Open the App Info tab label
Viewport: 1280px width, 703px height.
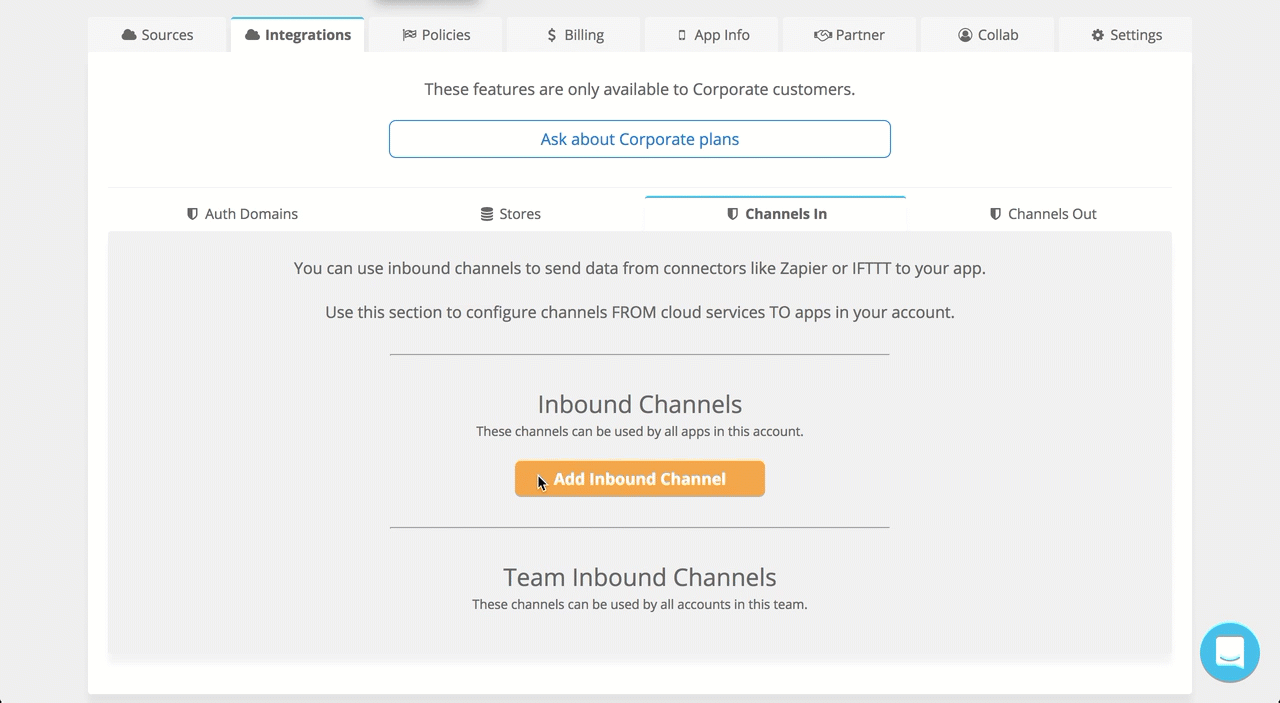721,35
